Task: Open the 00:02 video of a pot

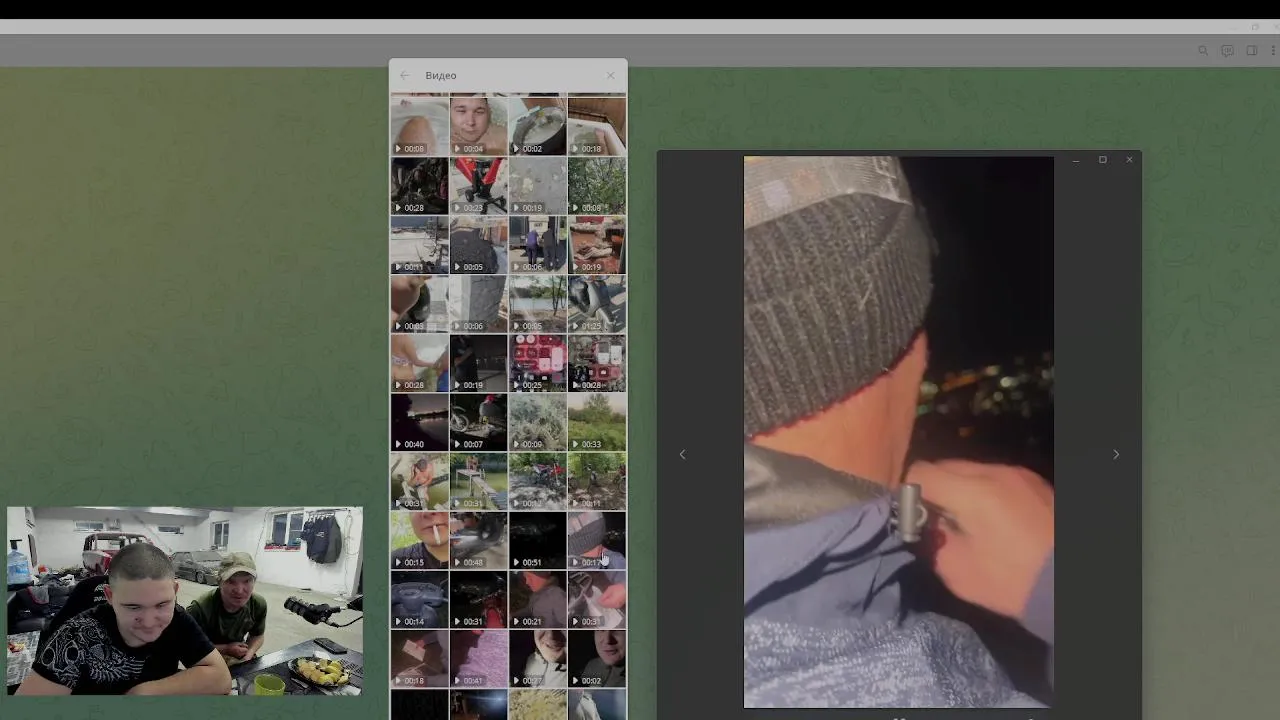Action: pyautogui.click(x=537, y=126)
